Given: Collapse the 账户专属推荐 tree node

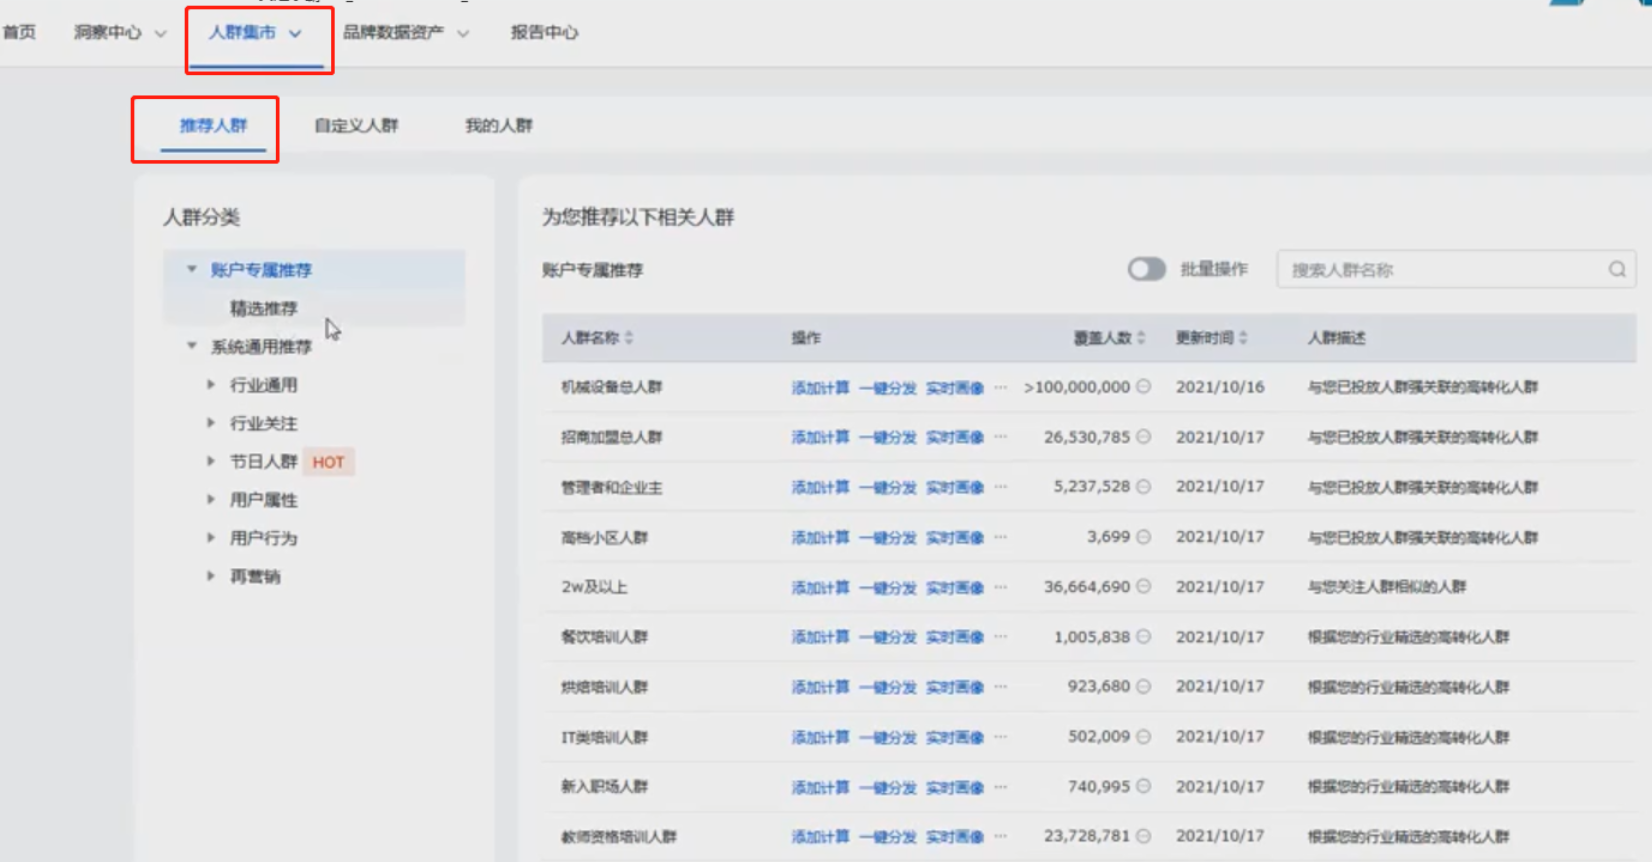Looking at the screenshot, I should (x=192, y=270).
